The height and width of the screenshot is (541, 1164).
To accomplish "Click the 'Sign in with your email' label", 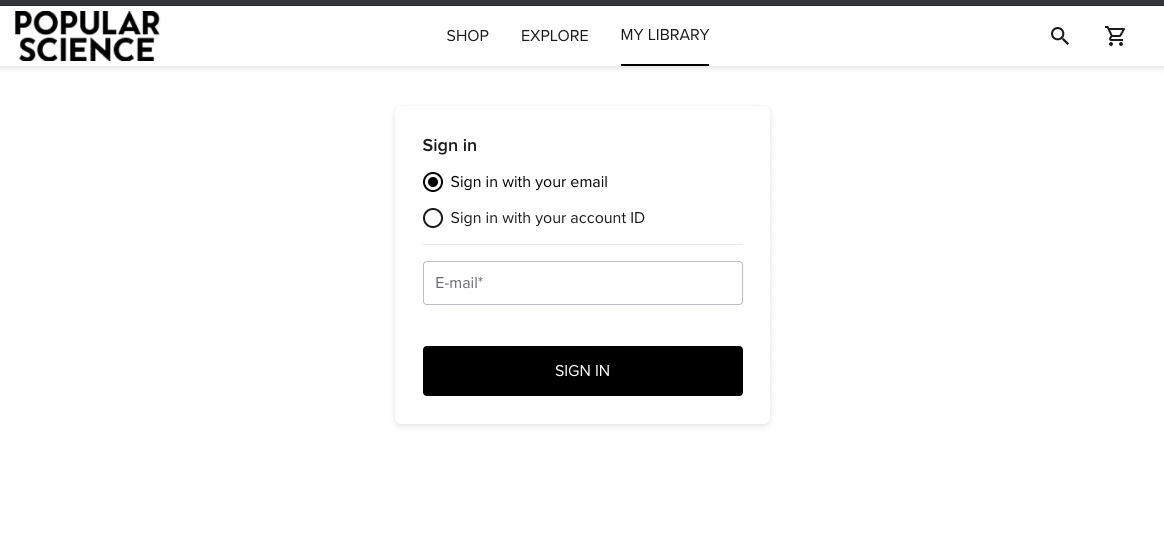I will (529, 182).
